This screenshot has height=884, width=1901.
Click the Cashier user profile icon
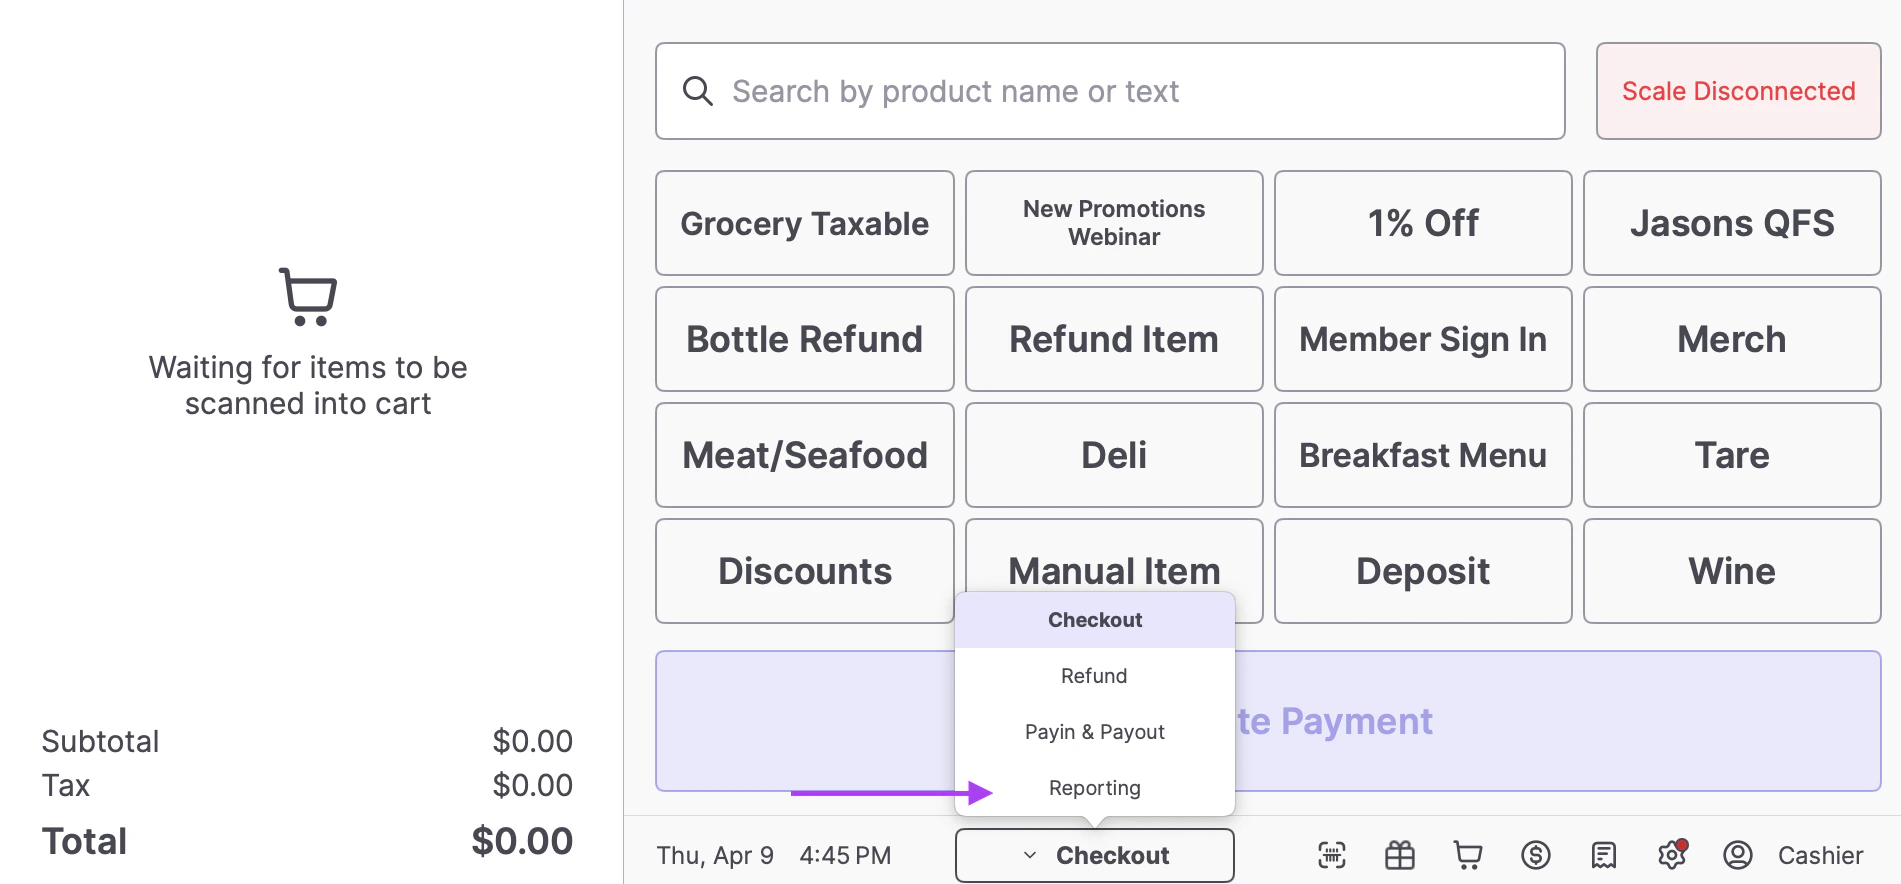[x=1738, y=855]
